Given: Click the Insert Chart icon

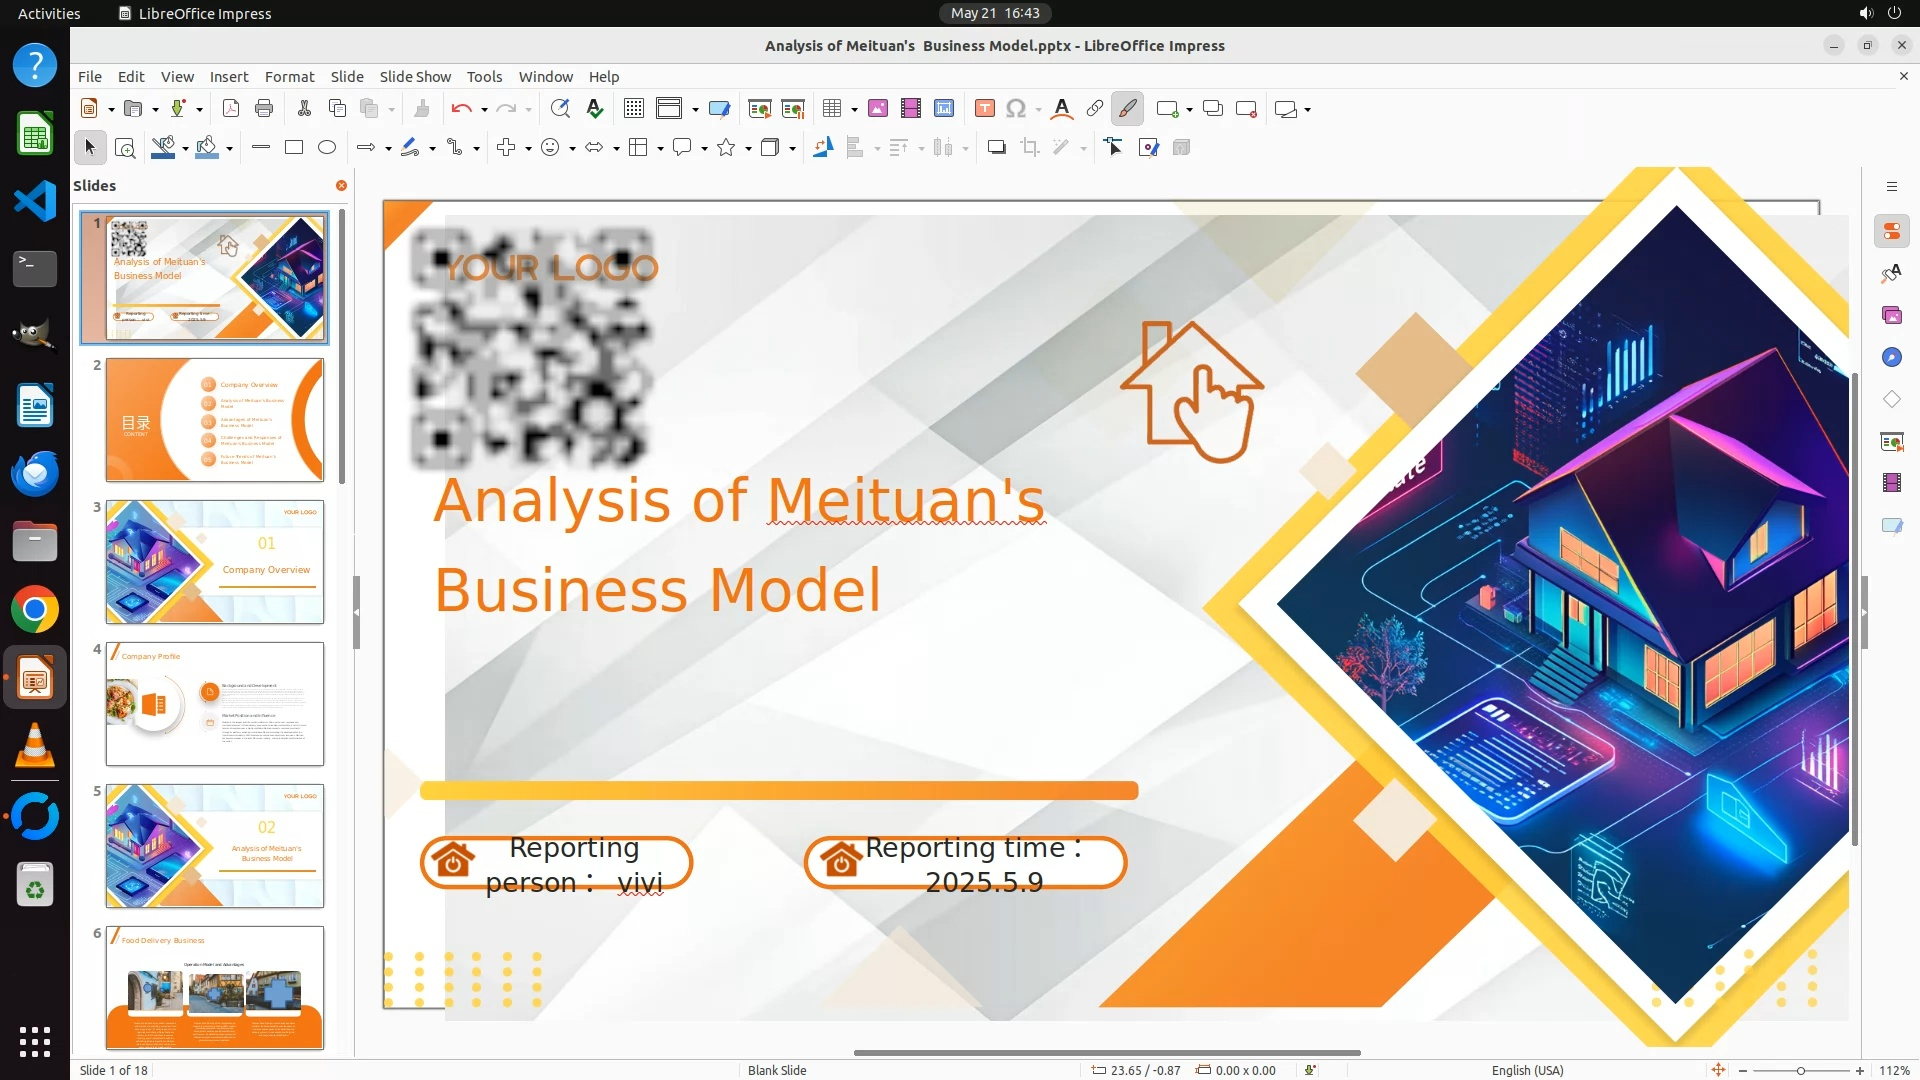Looking at the screenshot, I should point(944,109).
